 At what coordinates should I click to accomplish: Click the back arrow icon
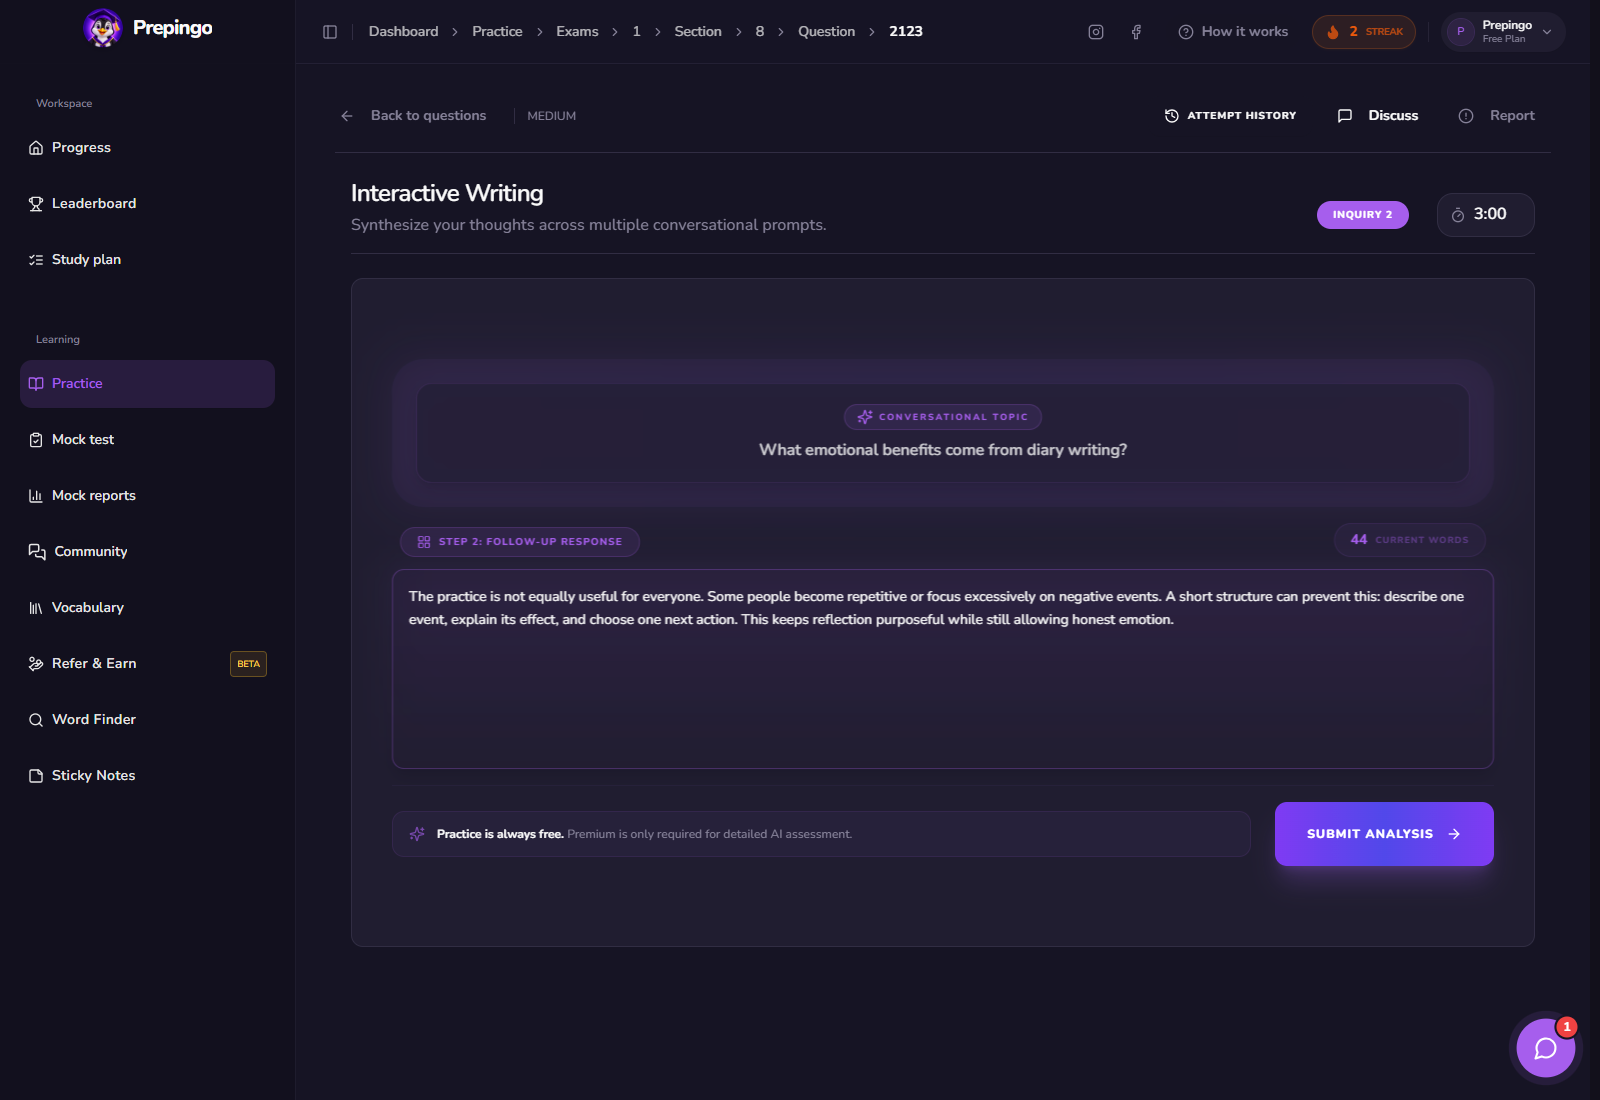(x=347, y=116)
